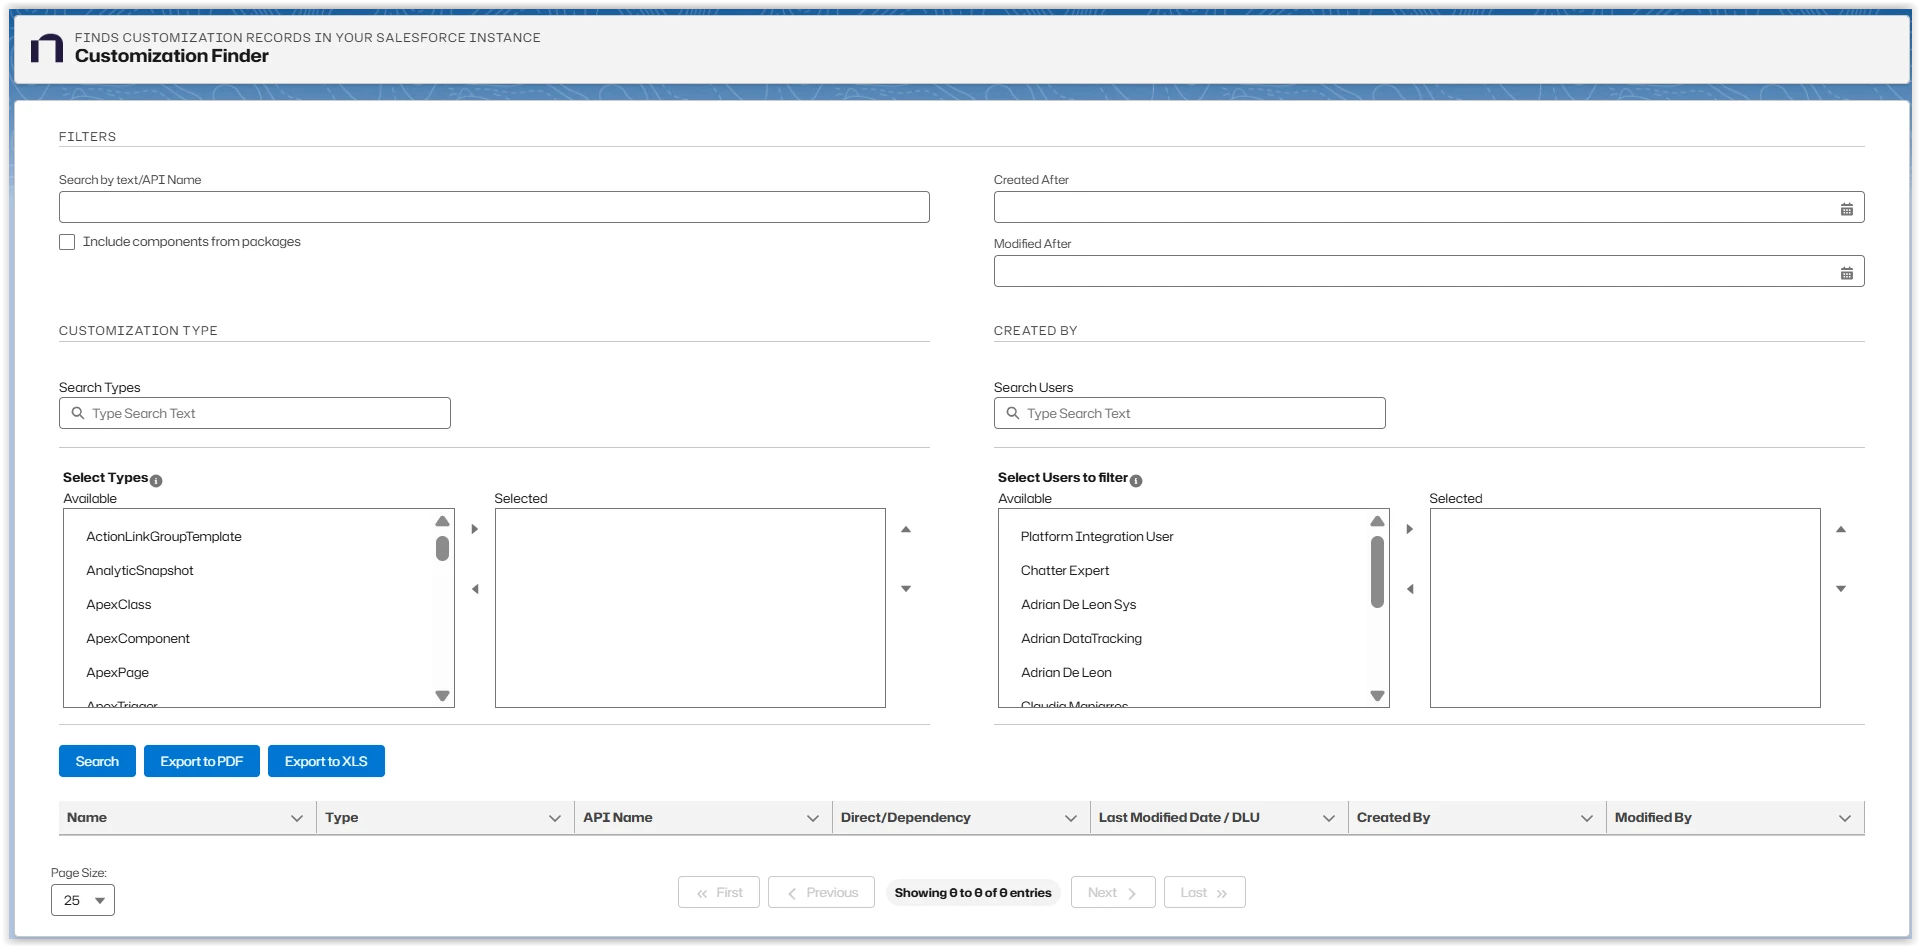The width and height of the screenshot is (1920, 947).
Task: Open the Modified After calendar picker
Action: click(1846, 273)
